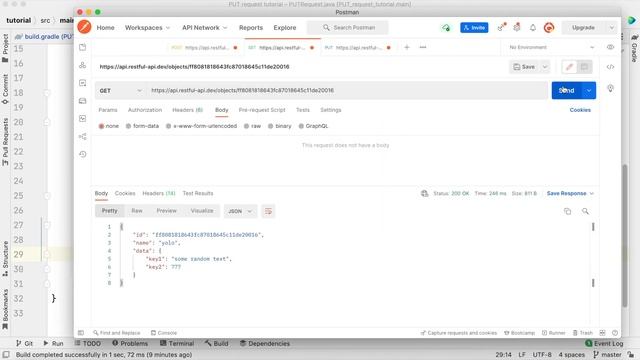
Task: Switch to the Raw response view
Action: [137, 211]
